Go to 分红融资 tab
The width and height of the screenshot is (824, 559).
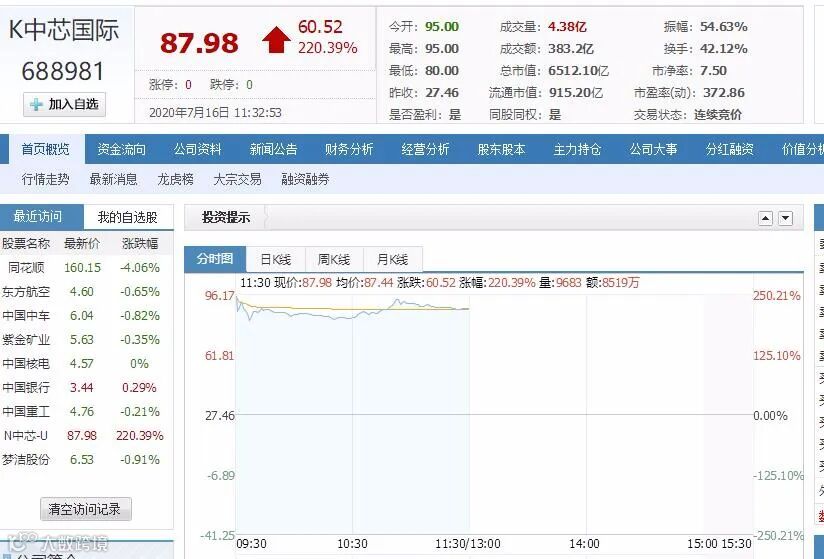point(729,149)
